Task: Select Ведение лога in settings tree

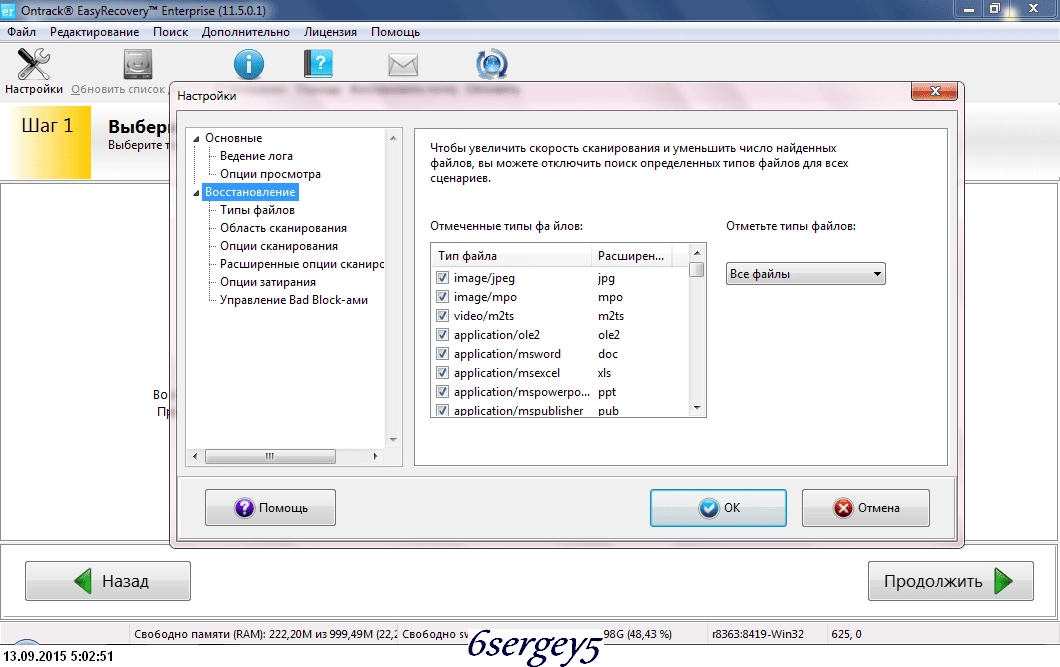Action: (256, 156)
